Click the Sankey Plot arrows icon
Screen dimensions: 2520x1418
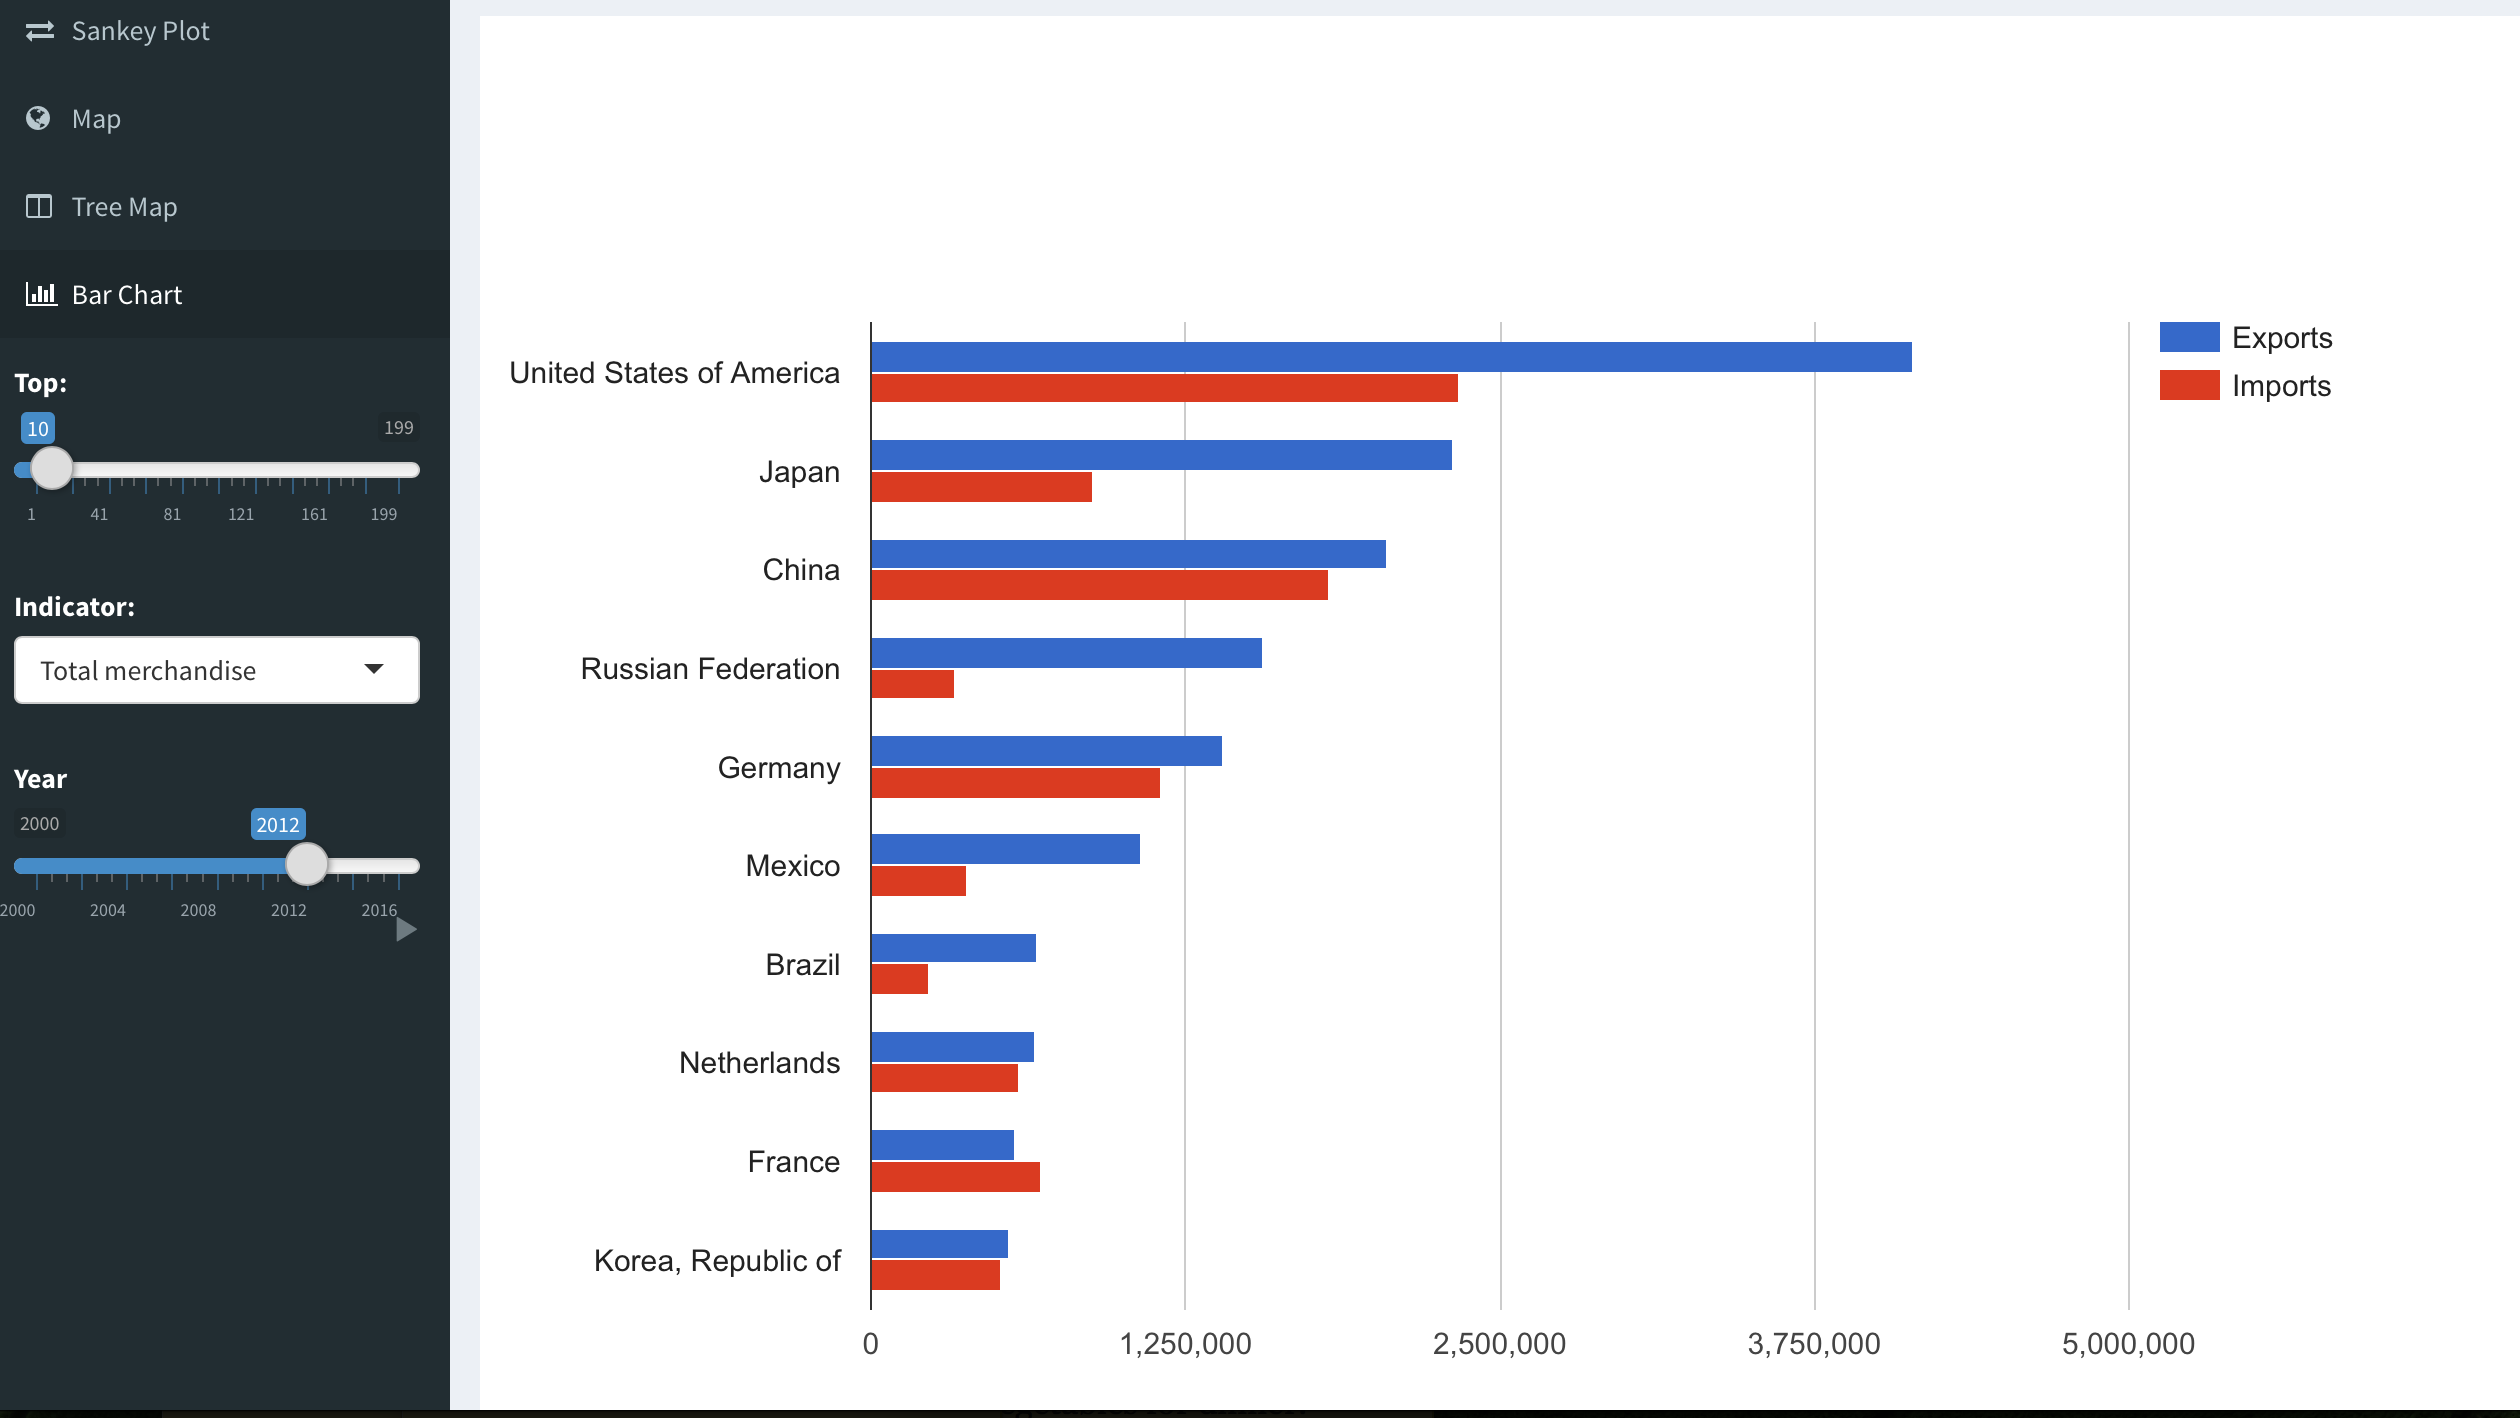point(39,31)
